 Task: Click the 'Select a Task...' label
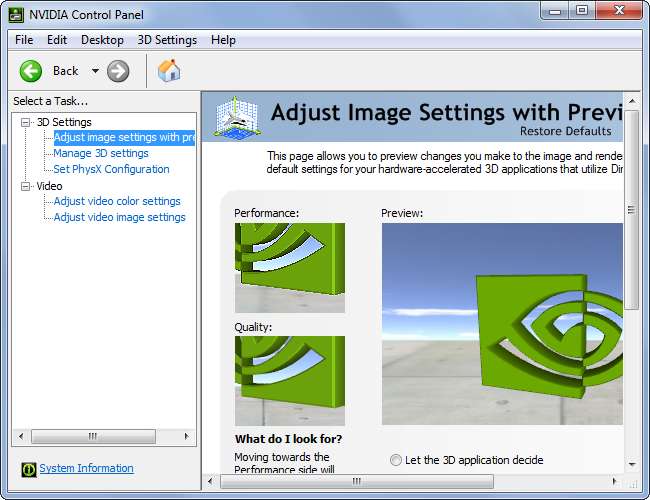click(x=51, y=101)
